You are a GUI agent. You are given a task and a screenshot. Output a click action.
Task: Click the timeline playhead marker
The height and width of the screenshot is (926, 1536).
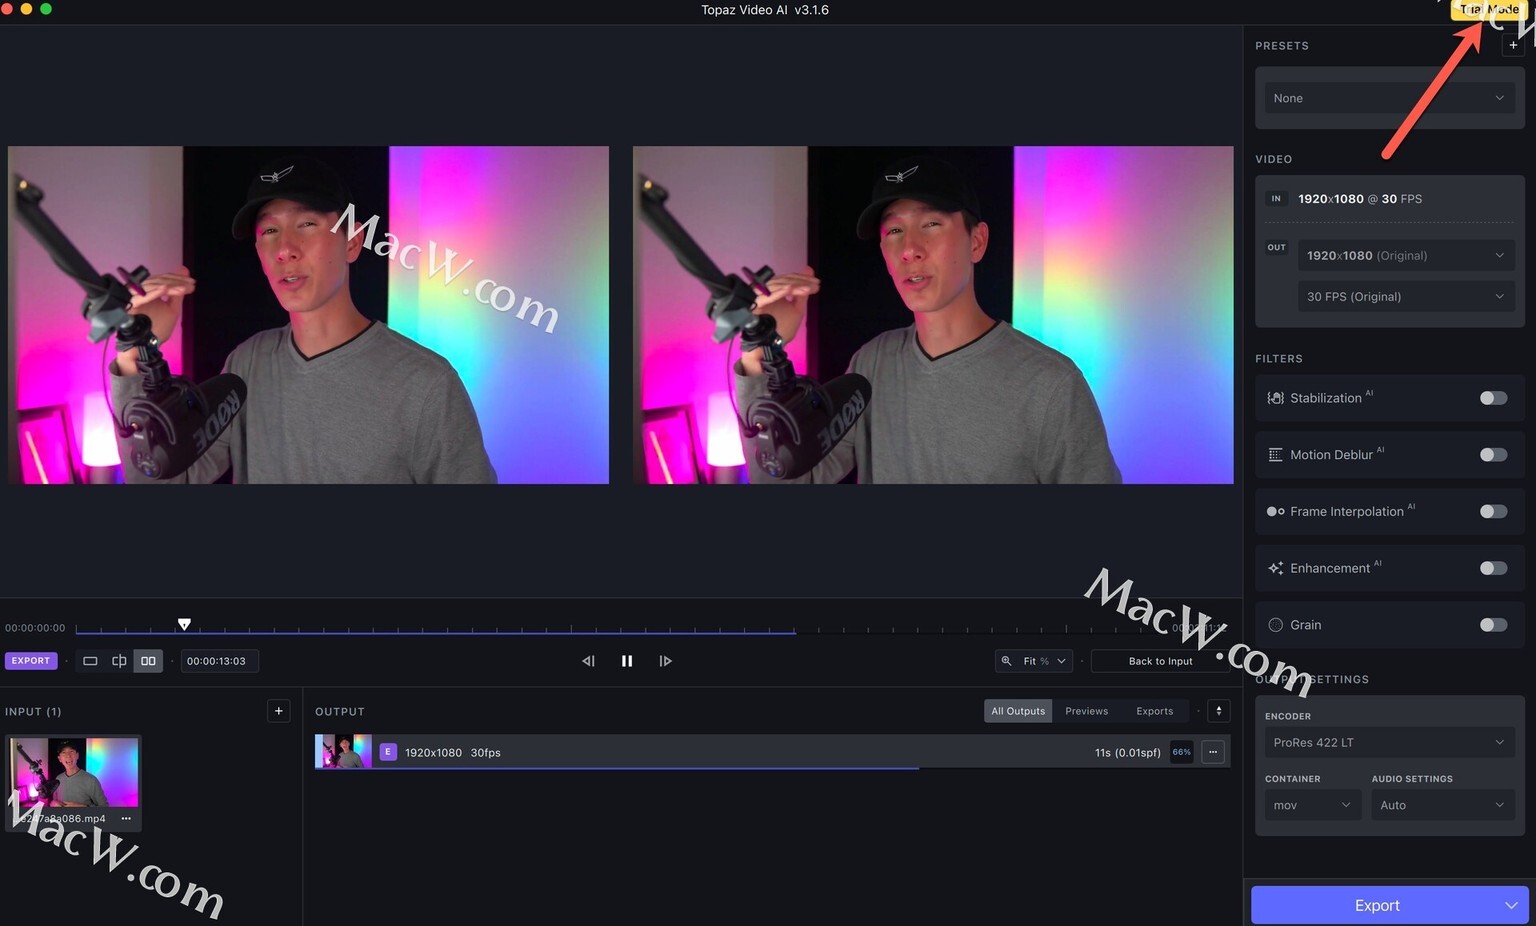[184, 624]
